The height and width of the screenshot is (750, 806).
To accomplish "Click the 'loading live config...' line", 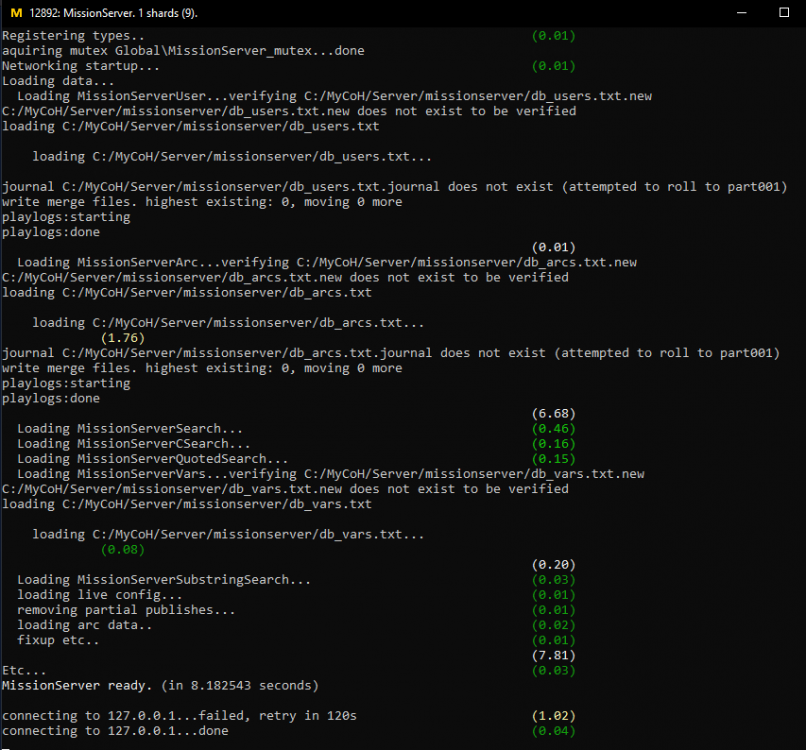I will pyautogui.click(x=100, y=594).
